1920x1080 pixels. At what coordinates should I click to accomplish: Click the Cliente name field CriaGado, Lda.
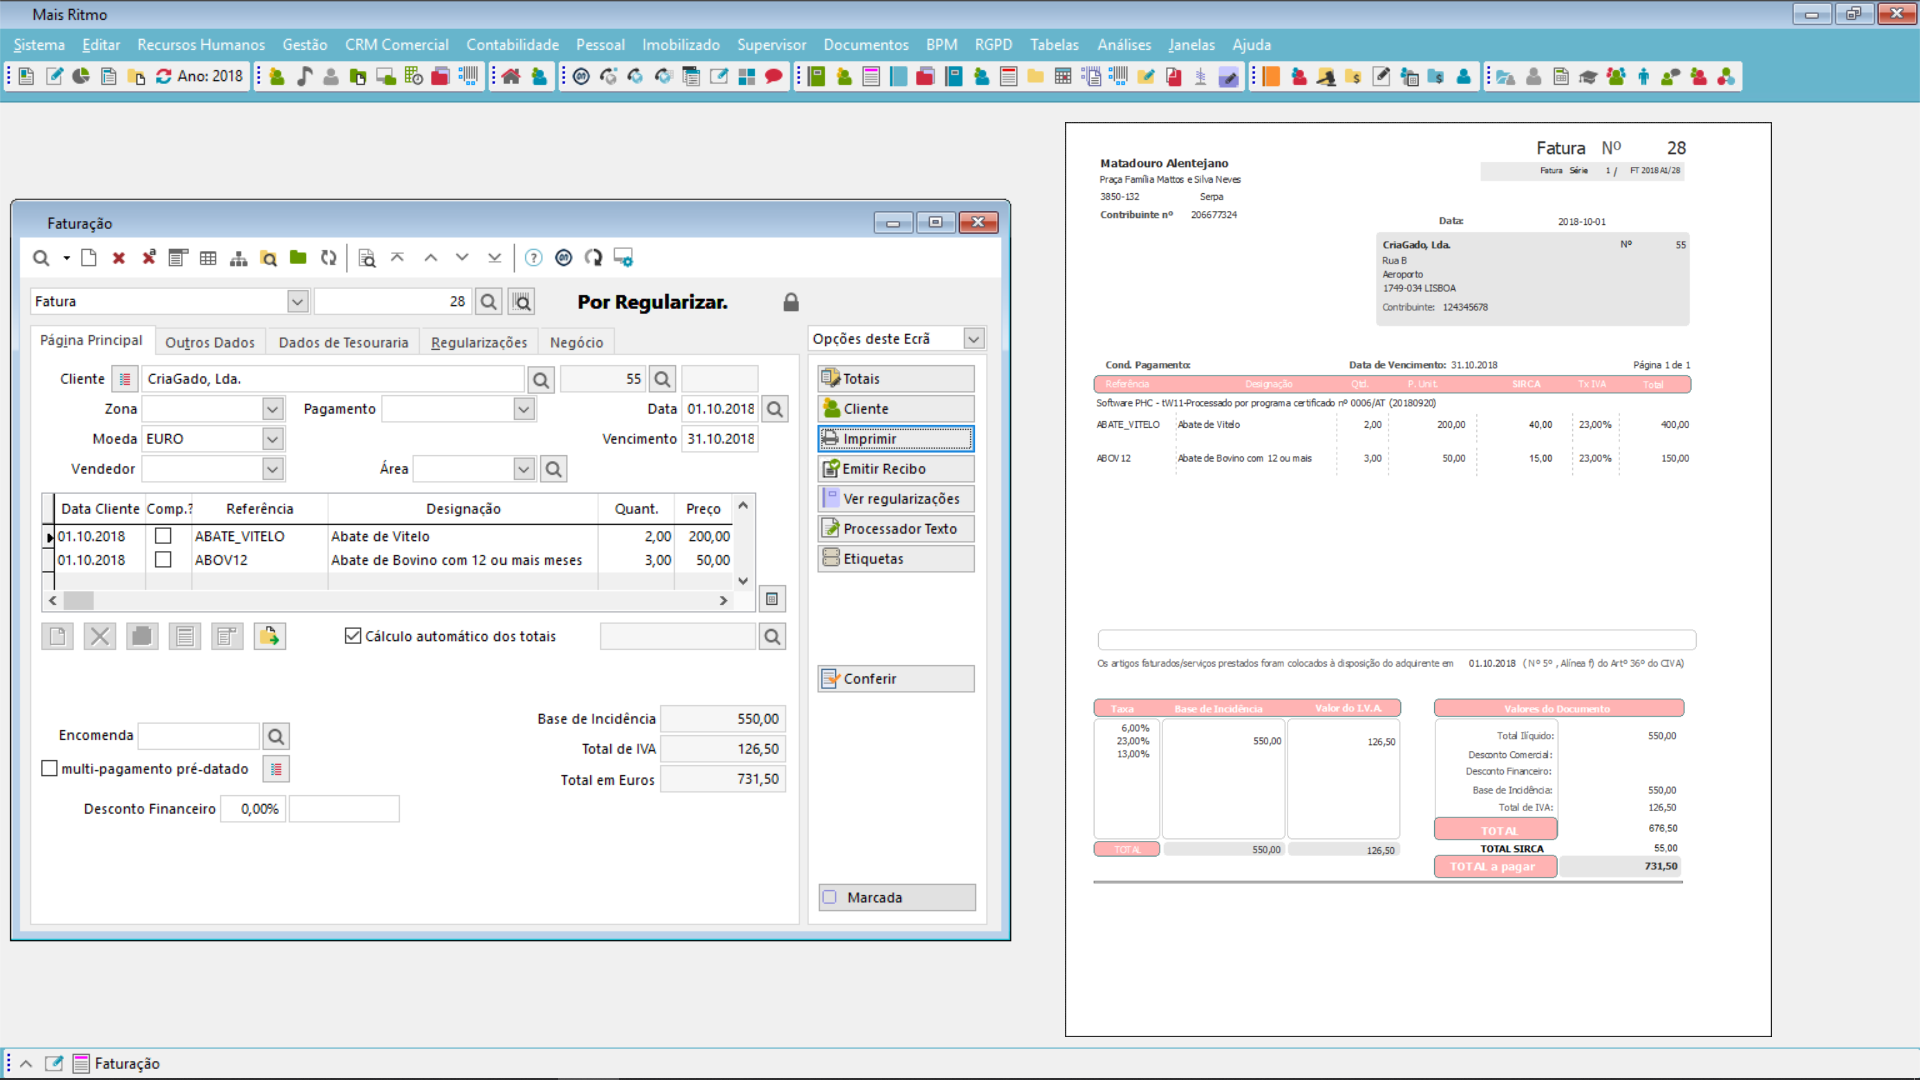point(333,379)
